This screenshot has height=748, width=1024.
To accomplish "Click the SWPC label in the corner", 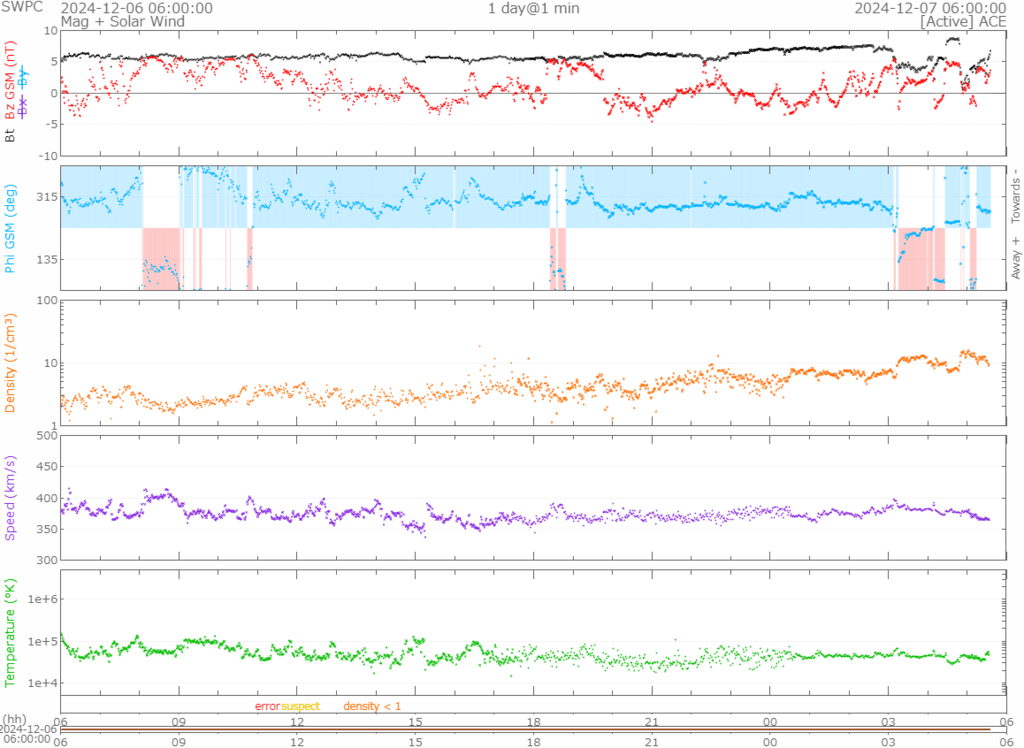I will tap(21, 8).
